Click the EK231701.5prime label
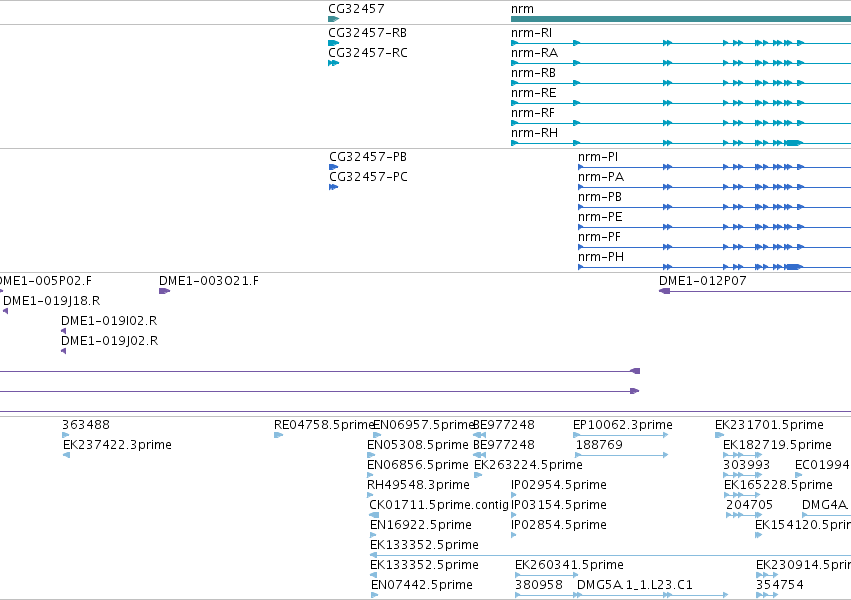851x600 pixels. tap(769, 425)
